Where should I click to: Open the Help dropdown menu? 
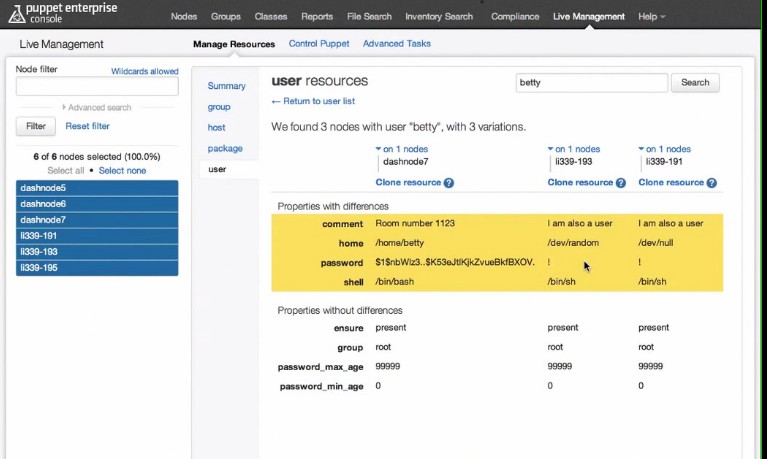[651, 17]
